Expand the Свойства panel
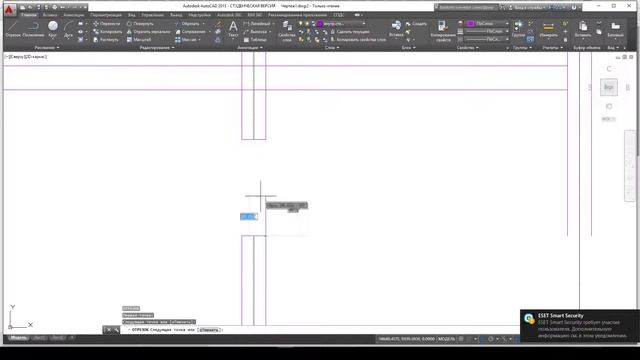The image size is (640, 360). click(467, 48)
